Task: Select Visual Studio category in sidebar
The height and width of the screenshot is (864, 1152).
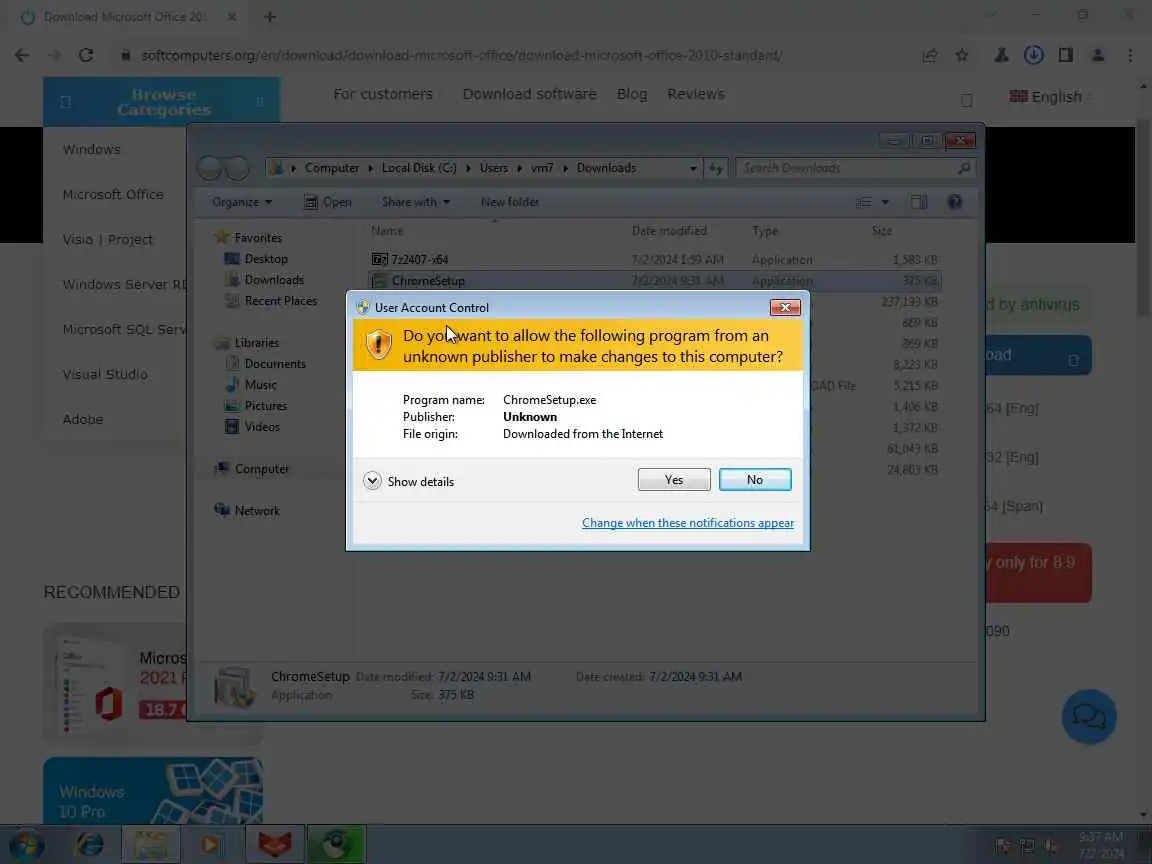Action: coord(105,375)
